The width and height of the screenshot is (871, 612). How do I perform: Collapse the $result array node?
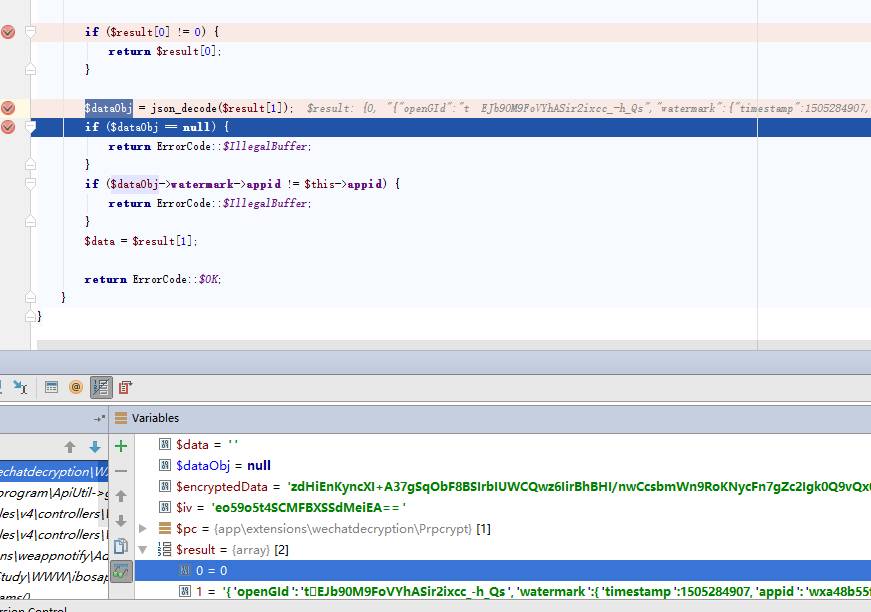click(x=142, y=549)
